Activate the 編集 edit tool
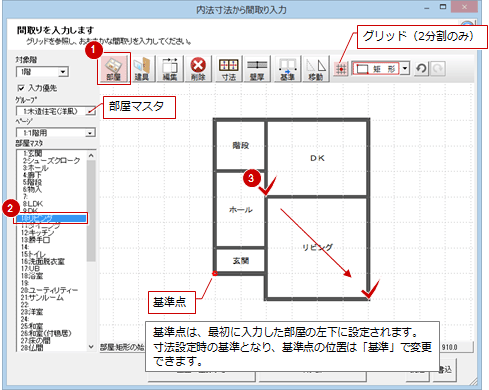Screen dimensions: 489x390 170,69
